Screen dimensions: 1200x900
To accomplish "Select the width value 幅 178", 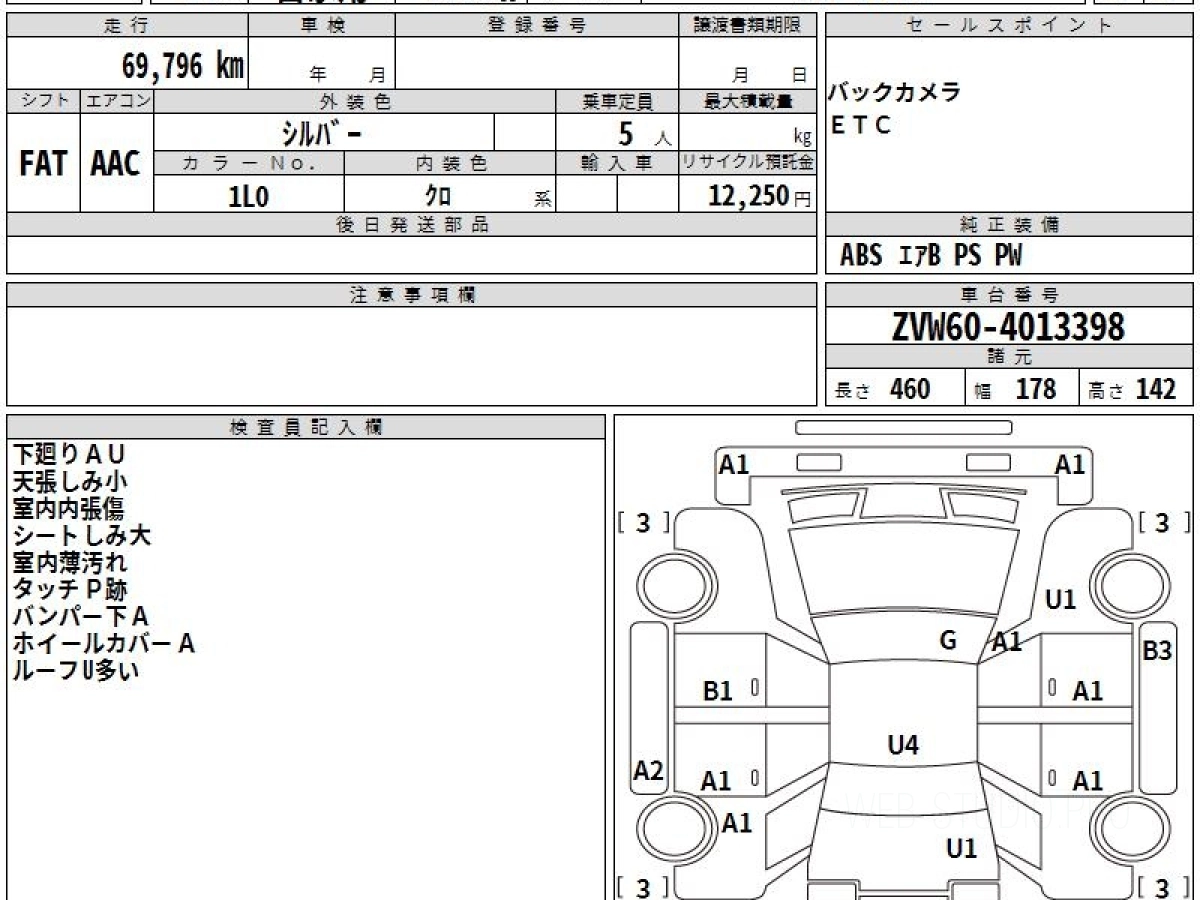I will [1016, 389].
